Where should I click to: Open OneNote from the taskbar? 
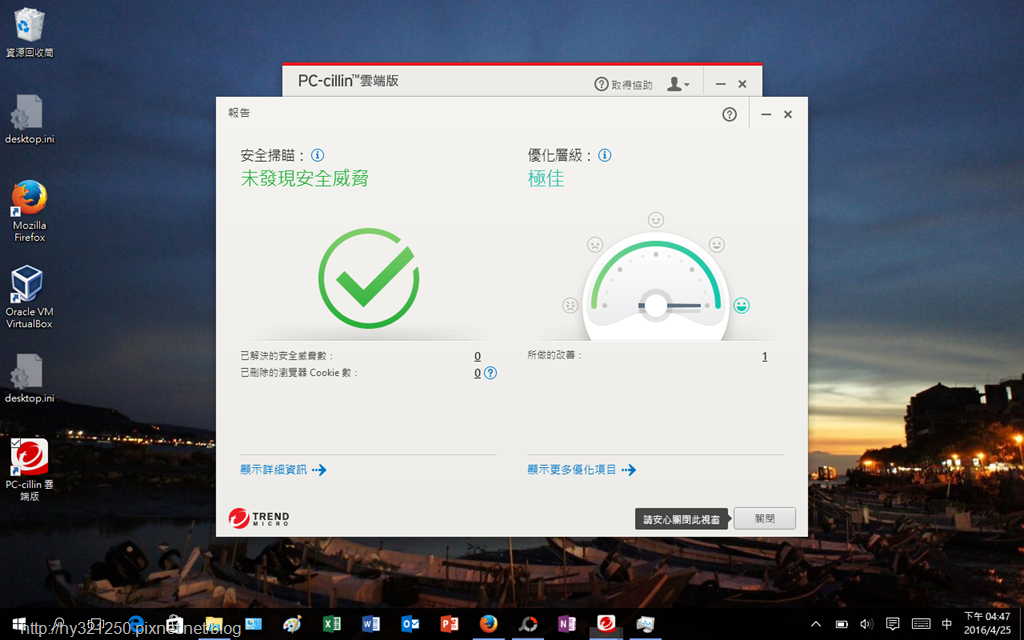567,624
